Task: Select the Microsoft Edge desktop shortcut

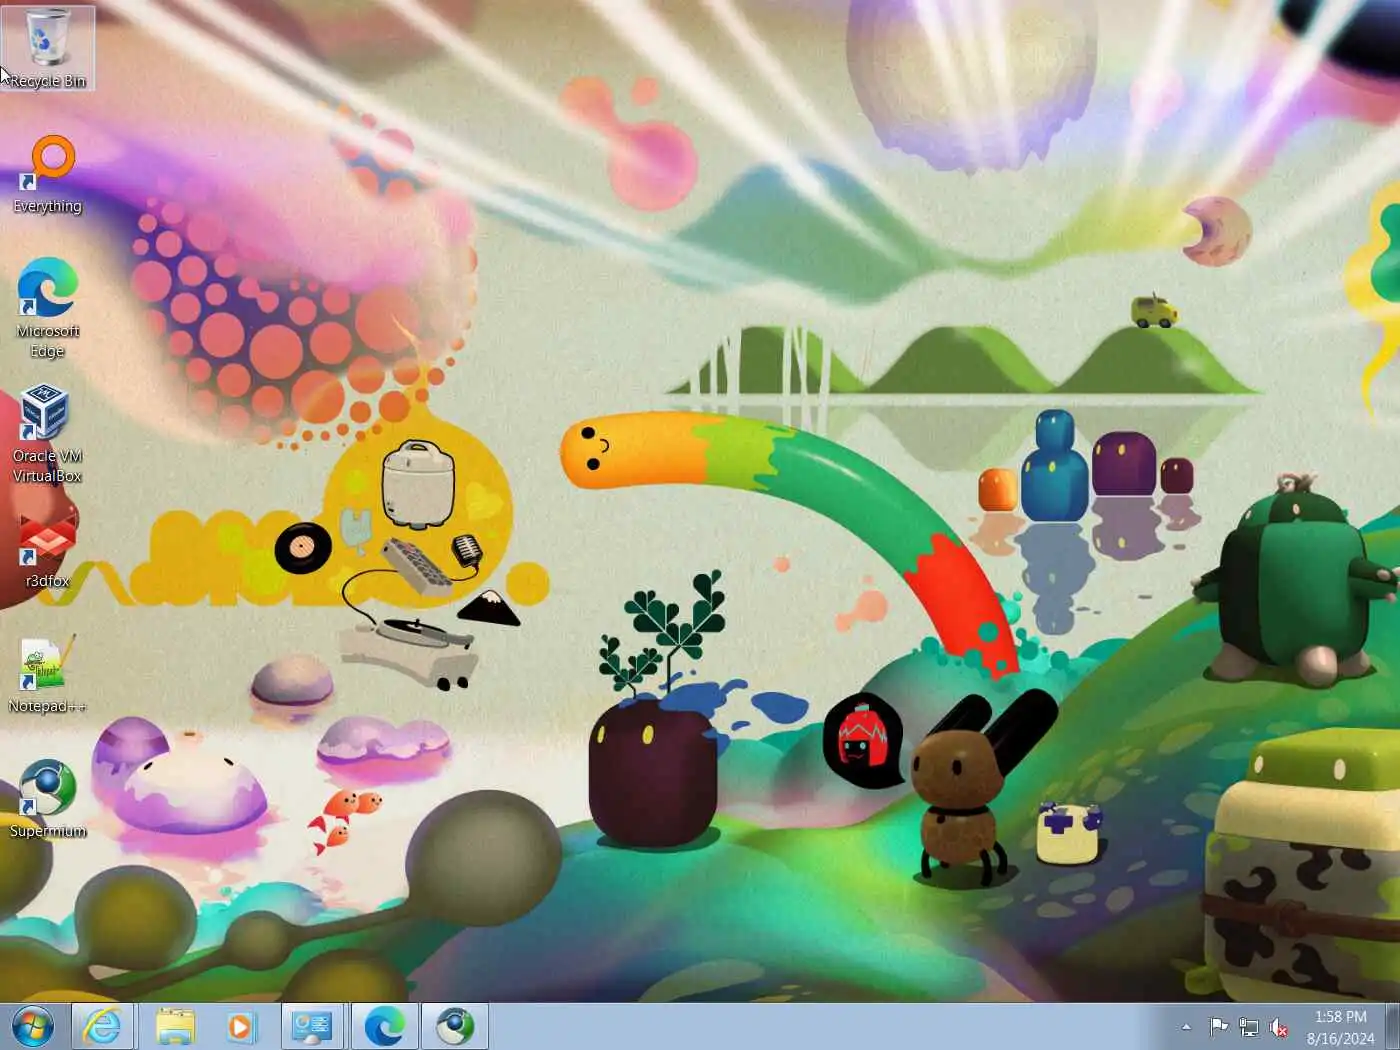Action: pyautogui.click(x=47, y=307)
